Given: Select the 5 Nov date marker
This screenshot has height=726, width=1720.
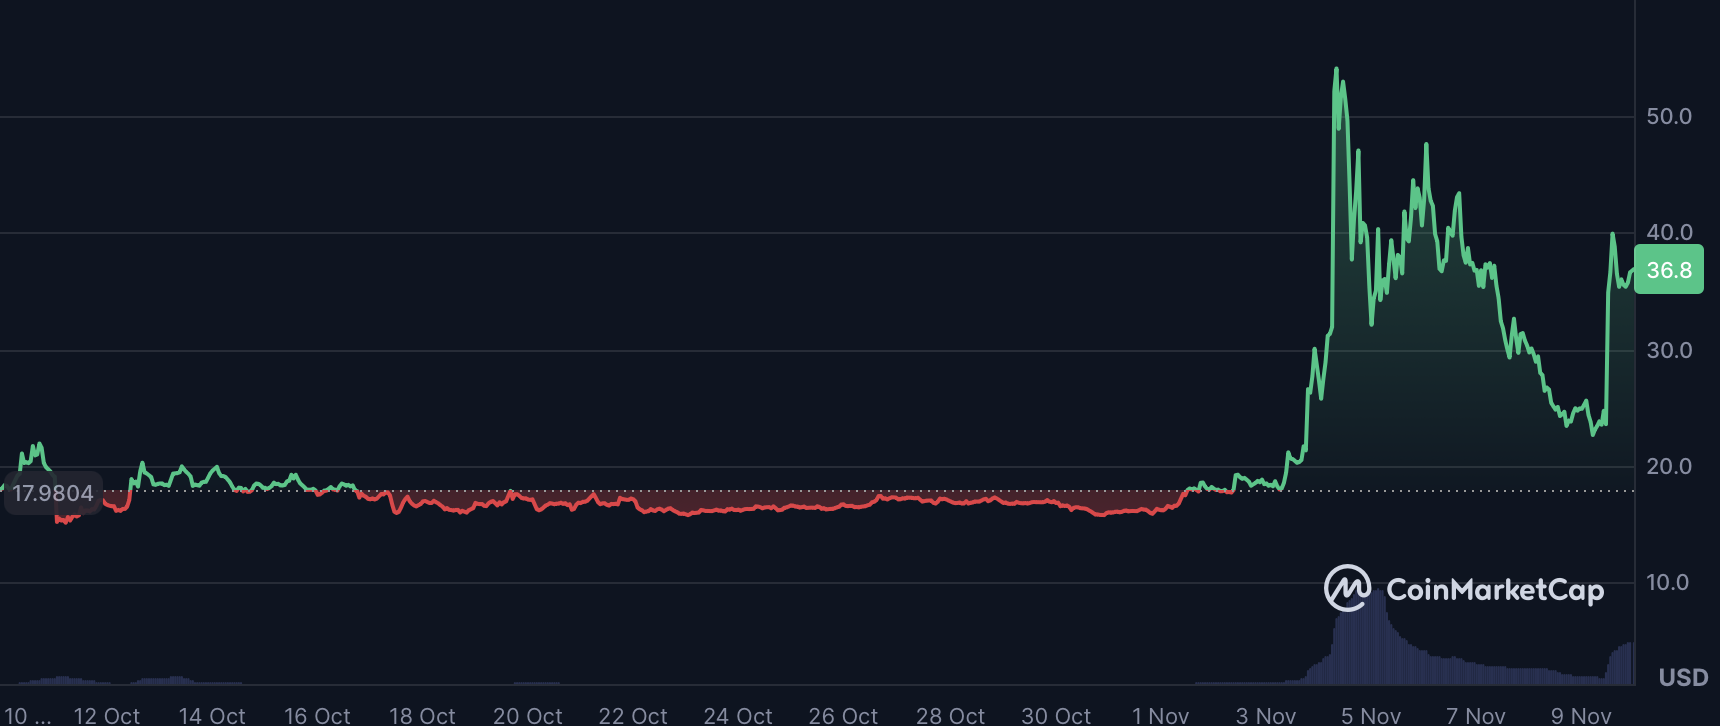Looking at the screenshot, I should click(1370, 715).
